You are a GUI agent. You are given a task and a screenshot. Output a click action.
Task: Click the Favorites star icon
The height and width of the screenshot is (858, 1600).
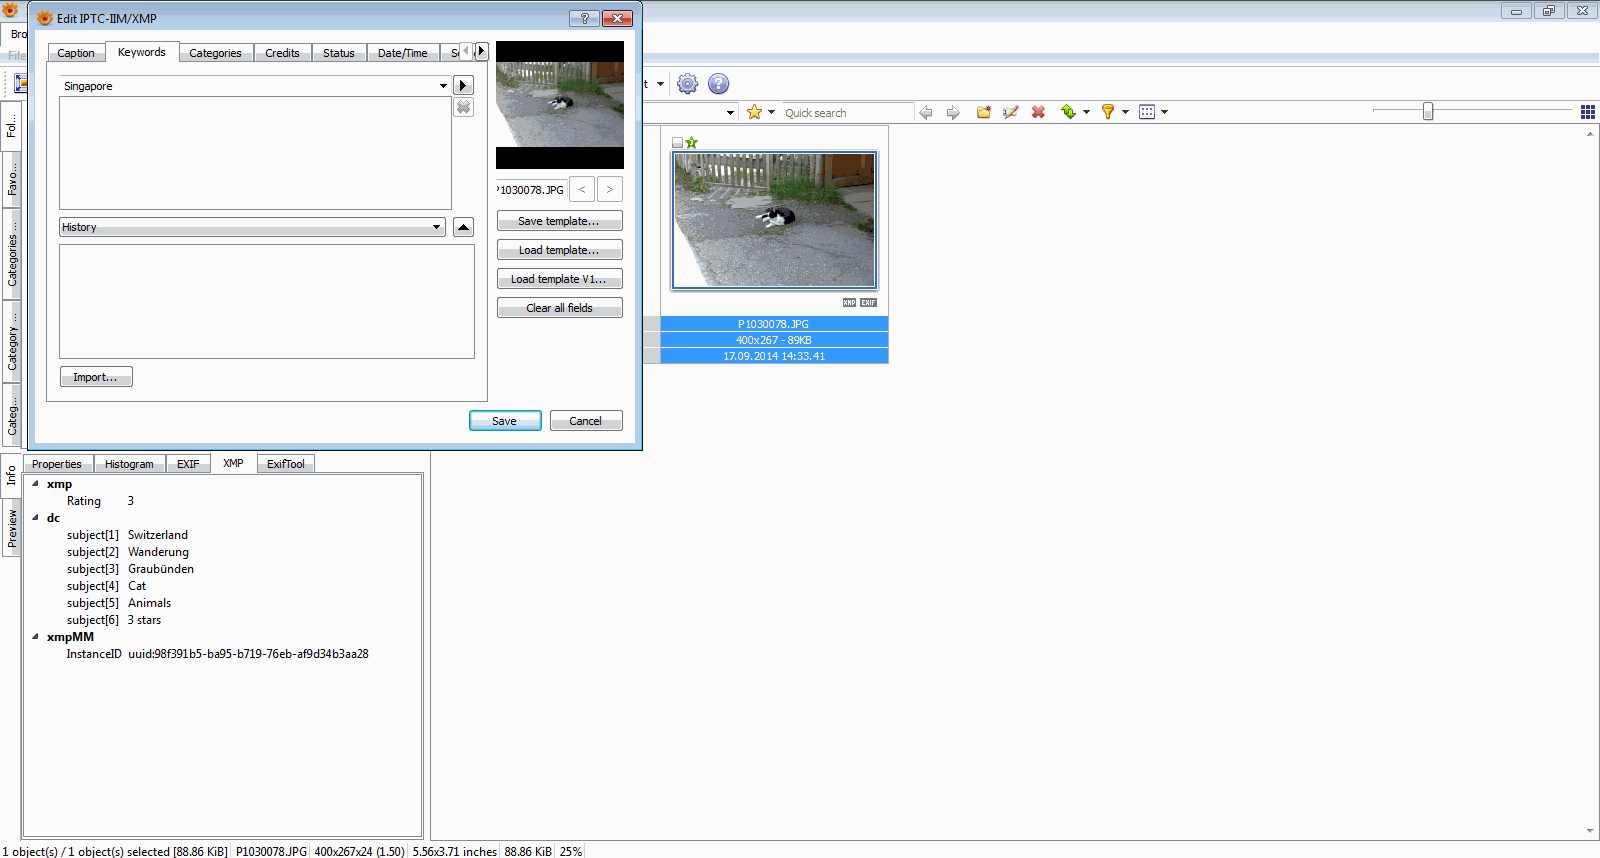tap(755, 112)
